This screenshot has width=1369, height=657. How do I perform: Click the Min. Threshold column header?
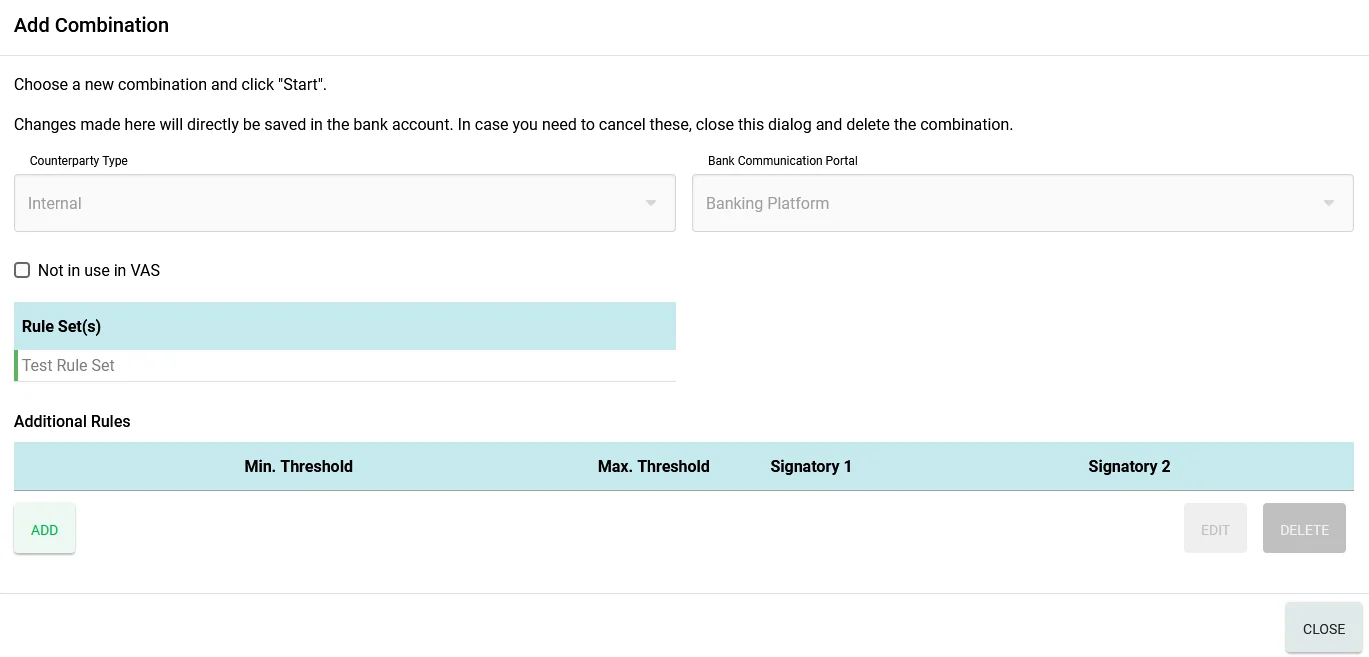tap(299, 466)
